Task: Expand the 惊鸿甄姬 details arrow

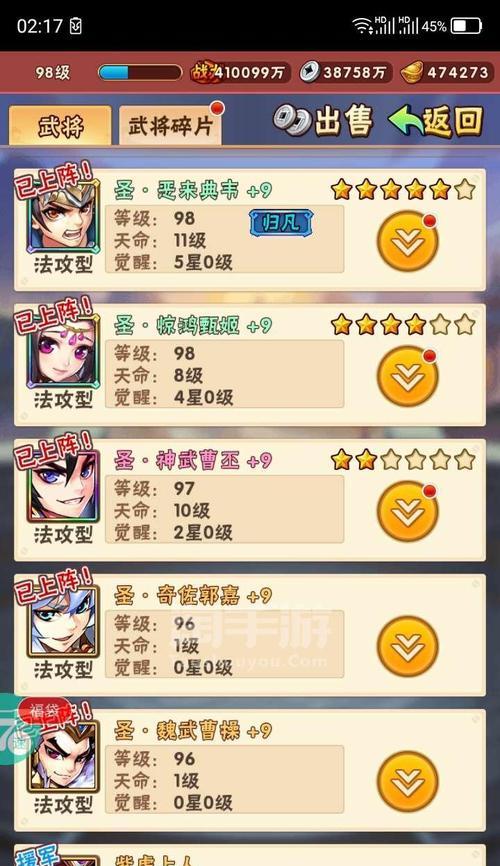Action: [408, 376]
